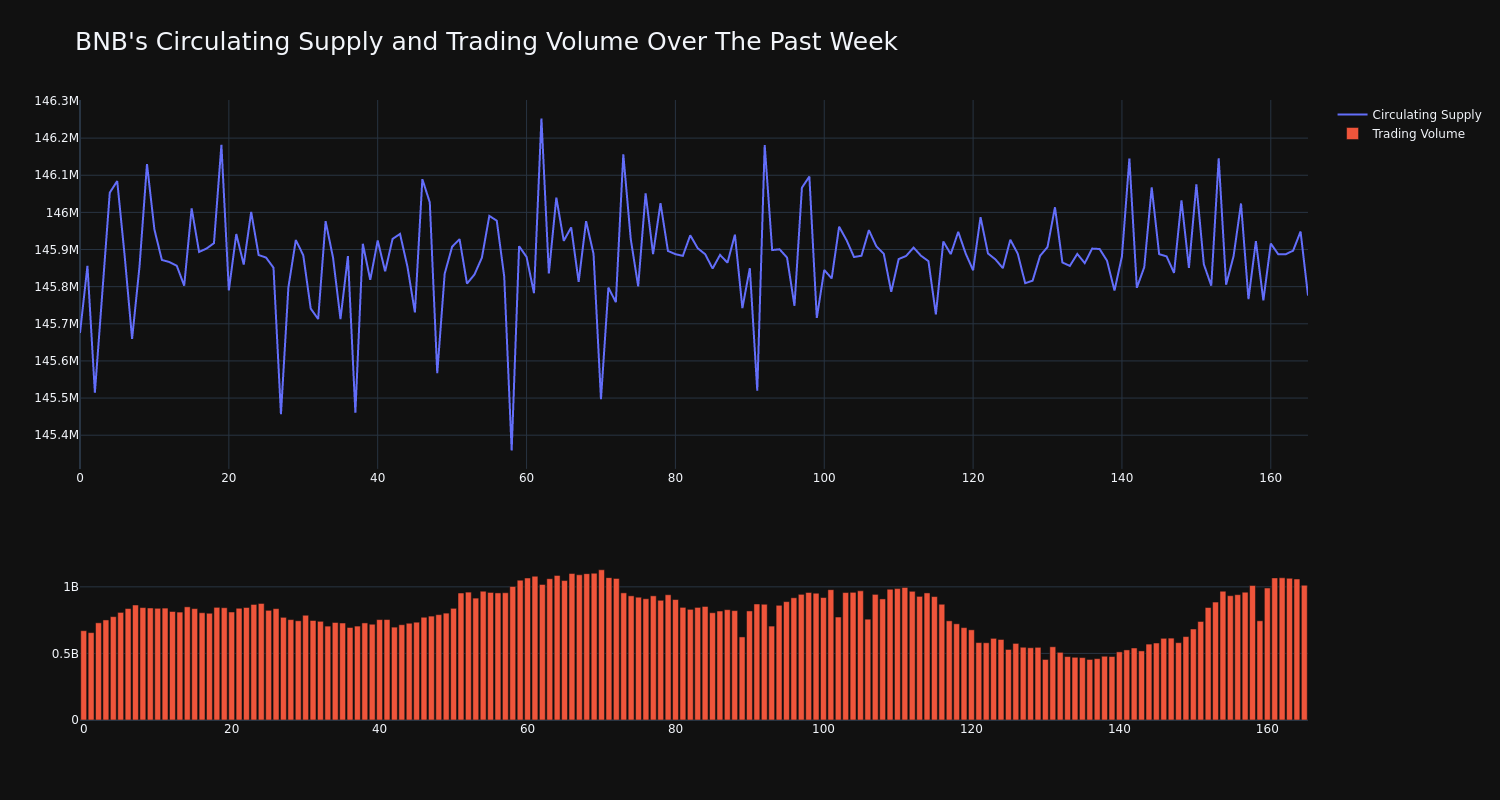Click the lowest supply dip near index 58
The image size is (1500, 800).
click(511, 449)
